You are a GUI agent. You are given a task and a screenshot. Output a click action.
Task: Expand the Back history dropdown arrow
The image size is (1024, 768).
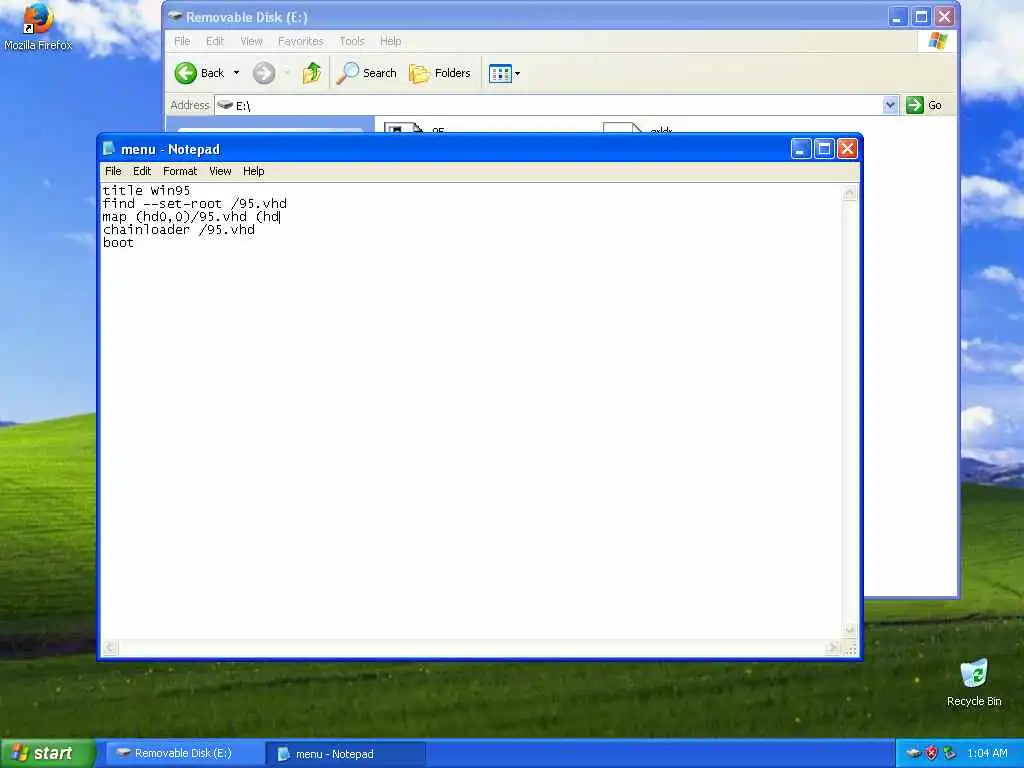pyautogui.click(x=236, y=73)
